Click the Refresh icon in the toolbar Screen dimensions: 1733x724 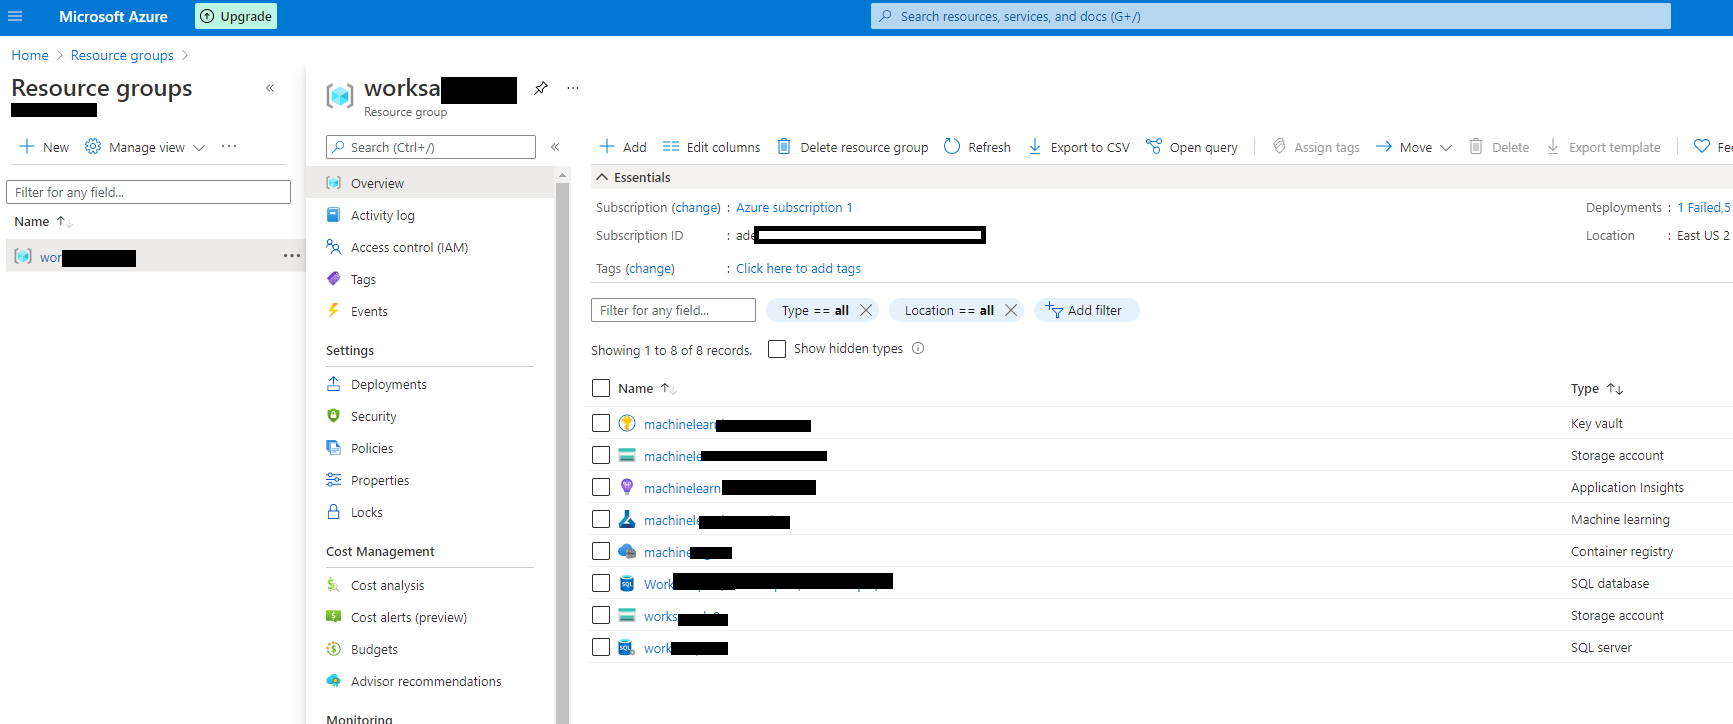click(x=952, y=146)
